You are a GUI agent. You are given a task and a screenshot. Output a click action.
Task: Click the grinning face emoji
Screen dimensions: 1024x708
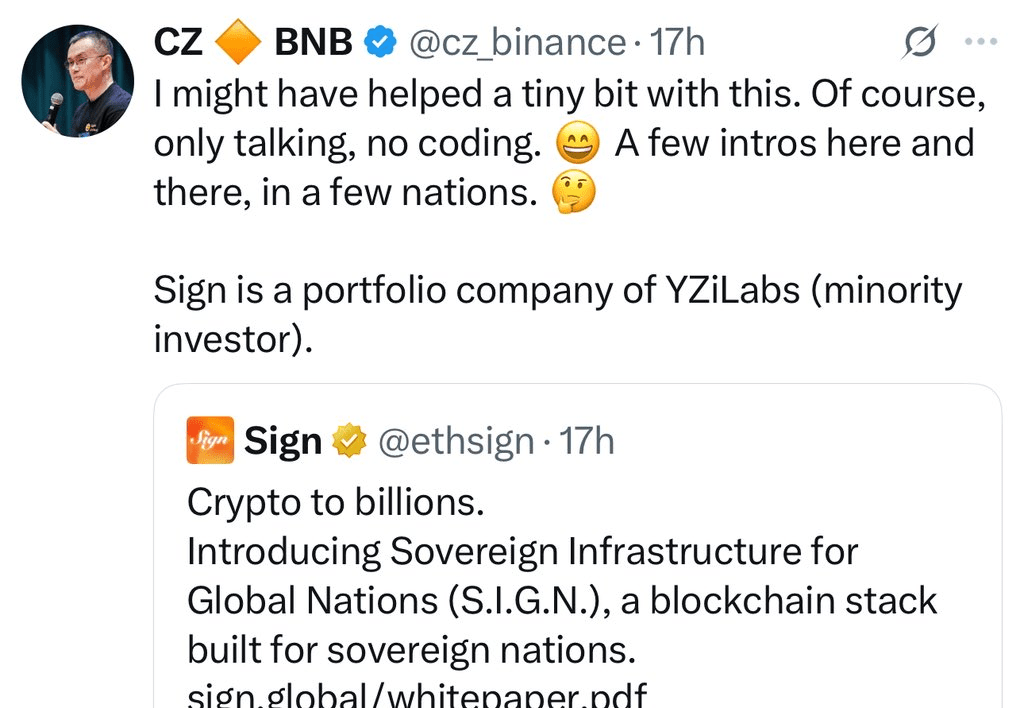577,143
